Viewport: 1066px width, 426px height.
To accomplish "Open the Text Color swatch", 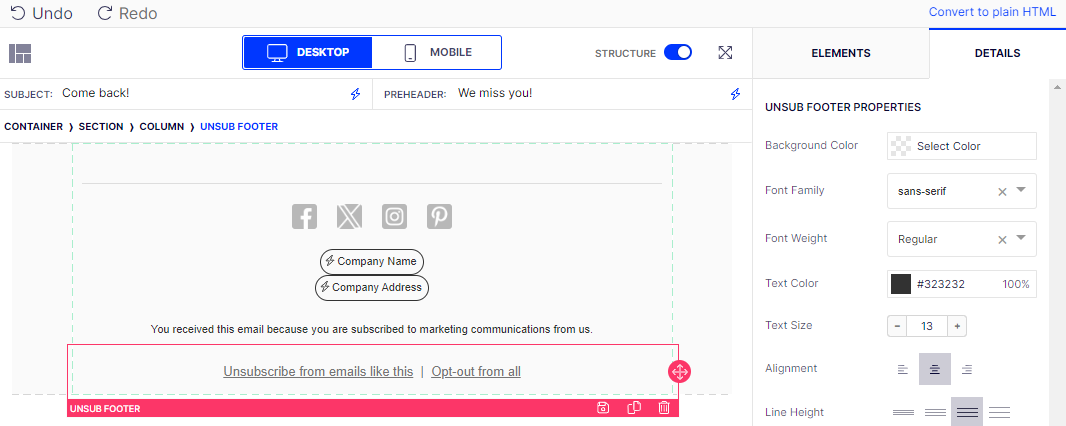I will pos(901,284).
